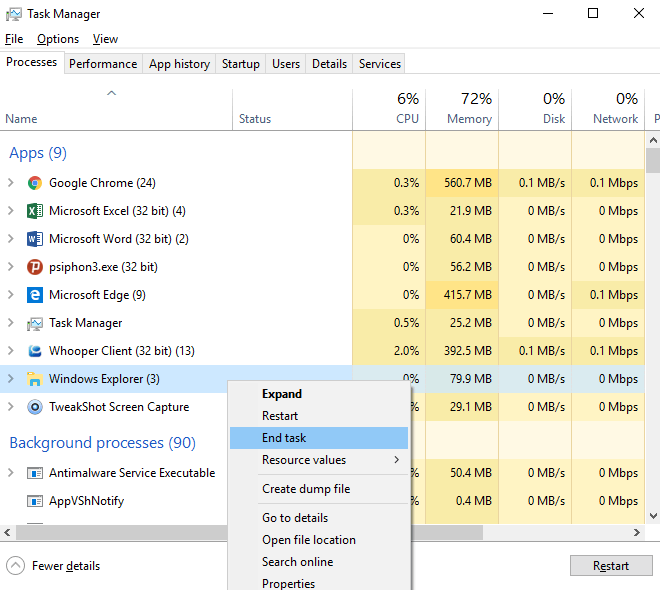The image size is (660, 590).
Task: Click the AppVShNotify process icon
Action: pos(35,501)
